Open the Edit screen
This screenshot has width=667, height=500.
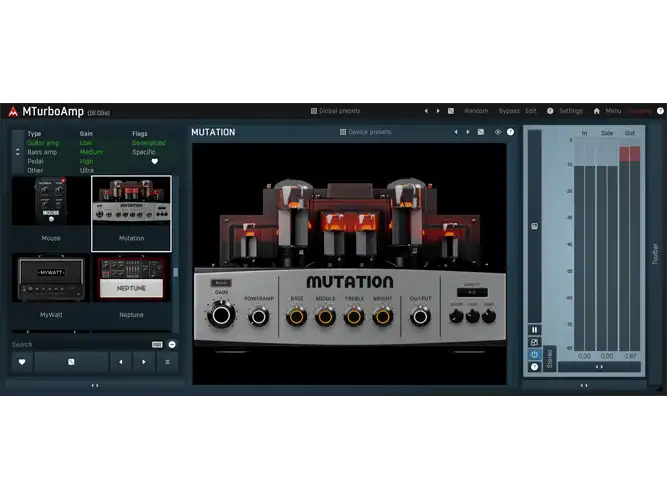tap(531, 111)
